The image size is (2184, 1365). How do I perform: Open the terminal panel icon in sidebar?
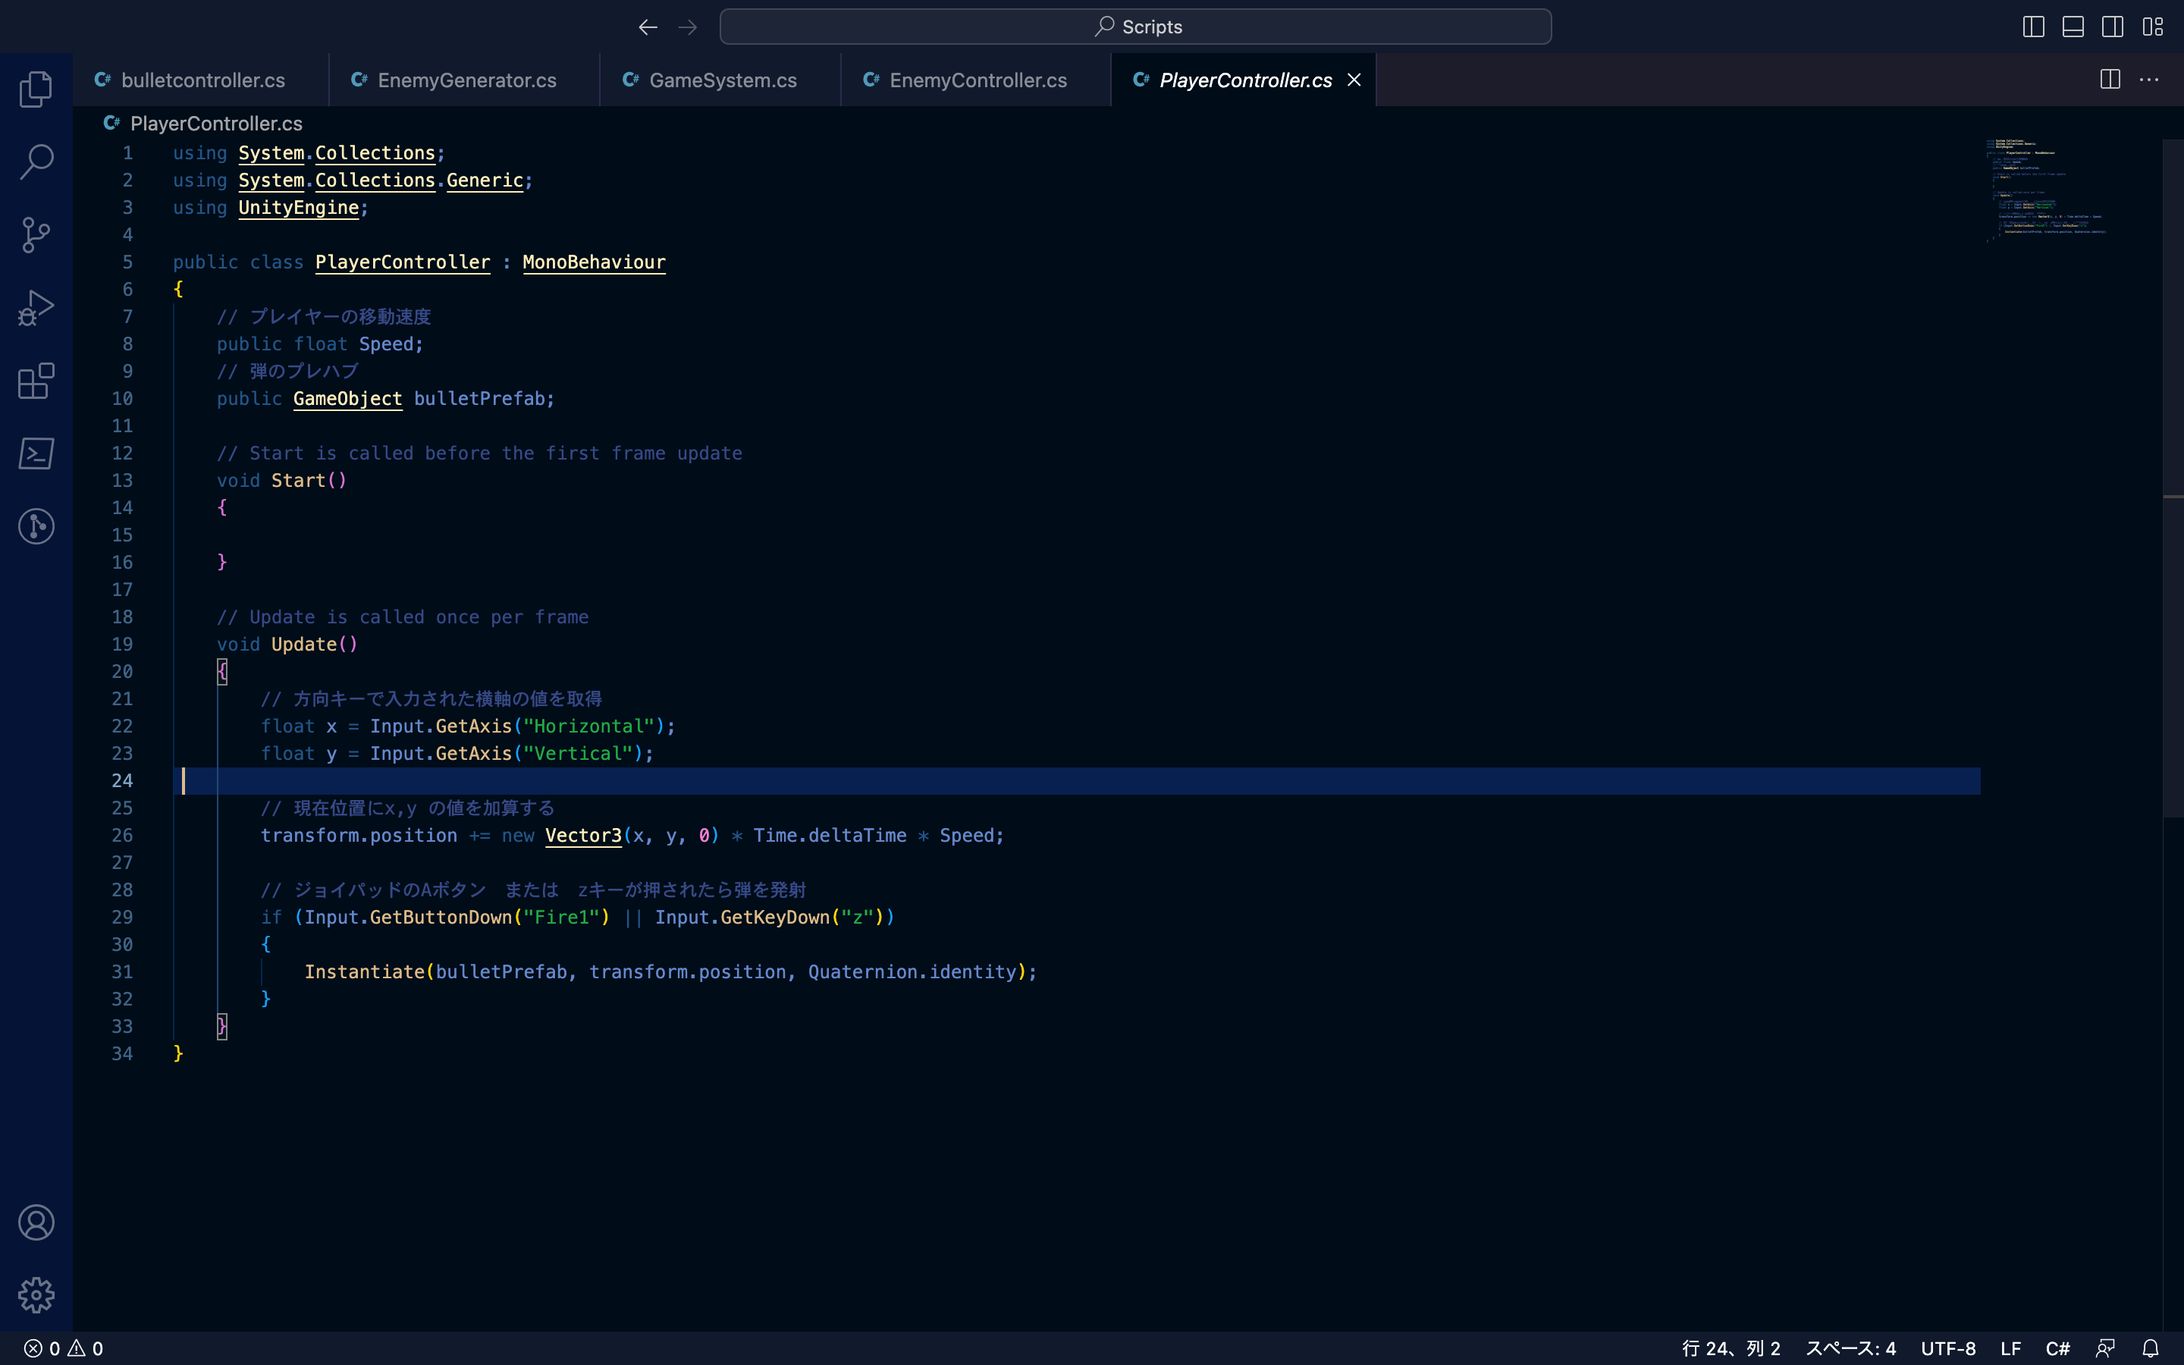pyautogui.click(x=36, y=454)
